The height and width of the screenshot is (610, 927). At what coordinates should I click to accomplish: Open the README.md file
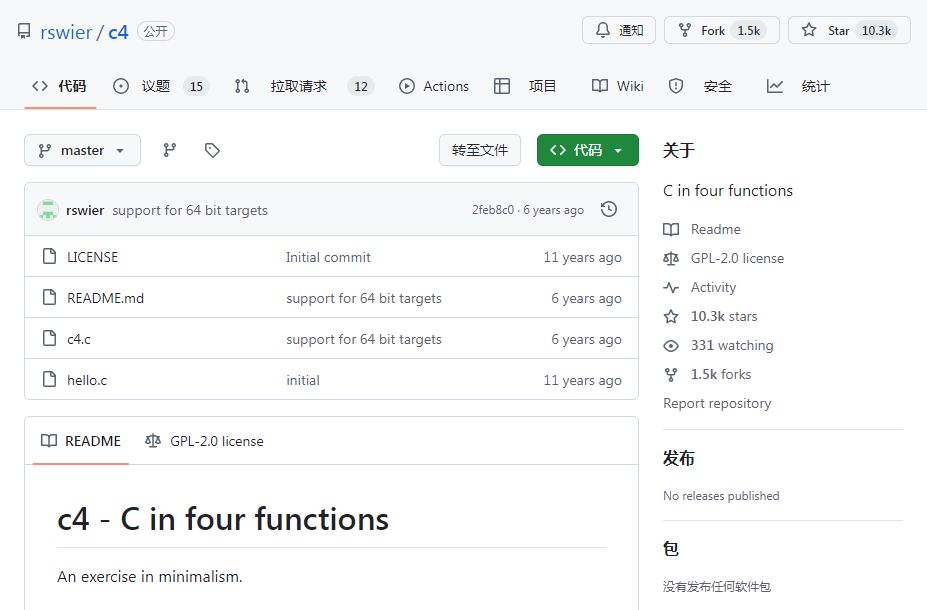pyautogui.click(x=105, y=298)
